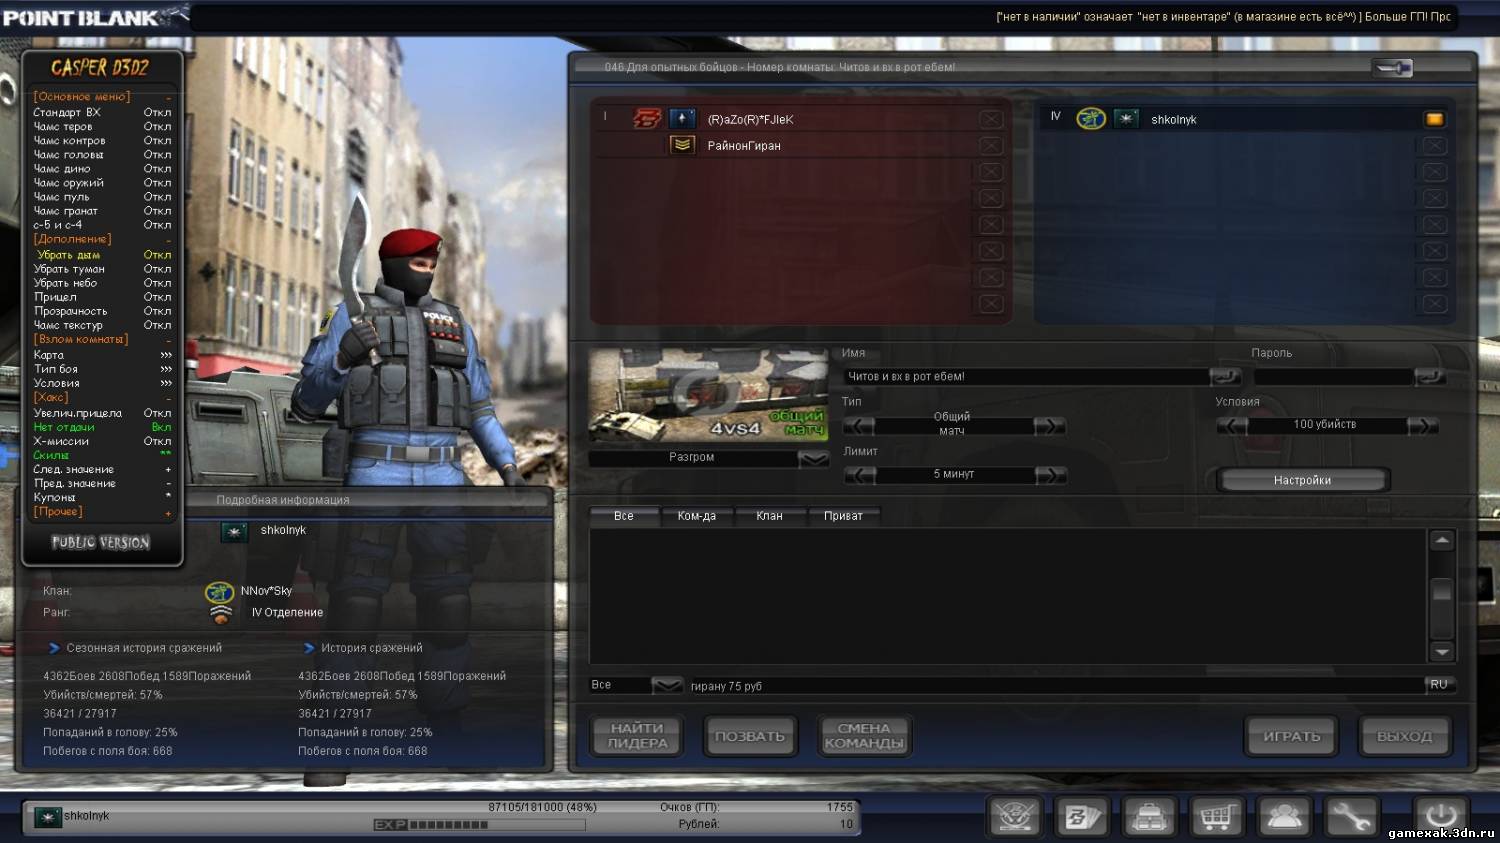Click chat scrollbar down arrow
The image size is (1500, 843).
click(x=1442, y=652)
